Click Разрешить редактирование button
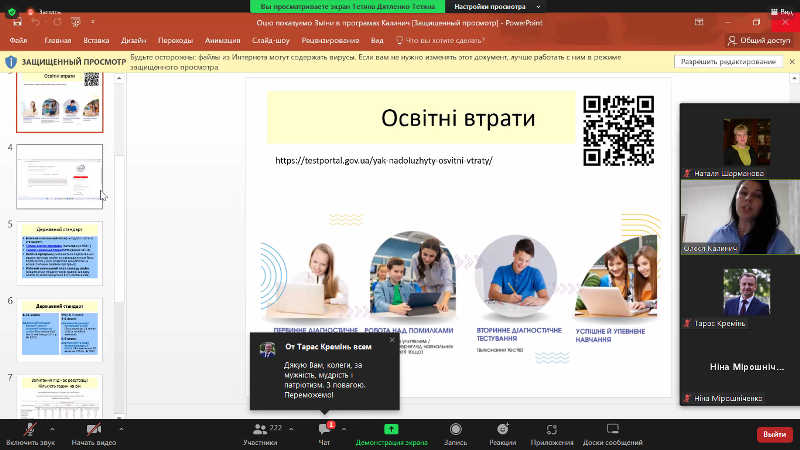 729,62
